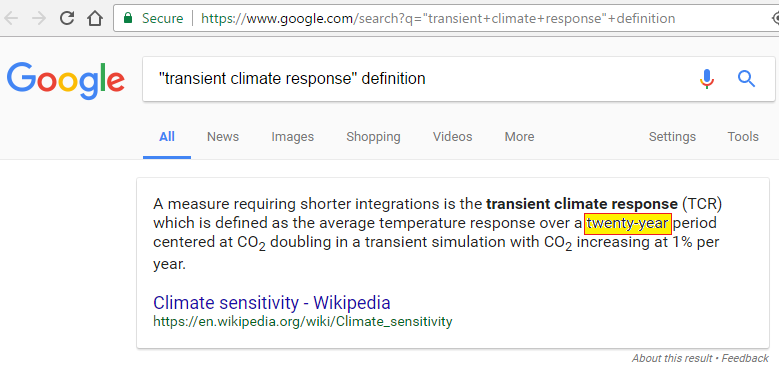Select the Shopping results tab

click(373, 137)
